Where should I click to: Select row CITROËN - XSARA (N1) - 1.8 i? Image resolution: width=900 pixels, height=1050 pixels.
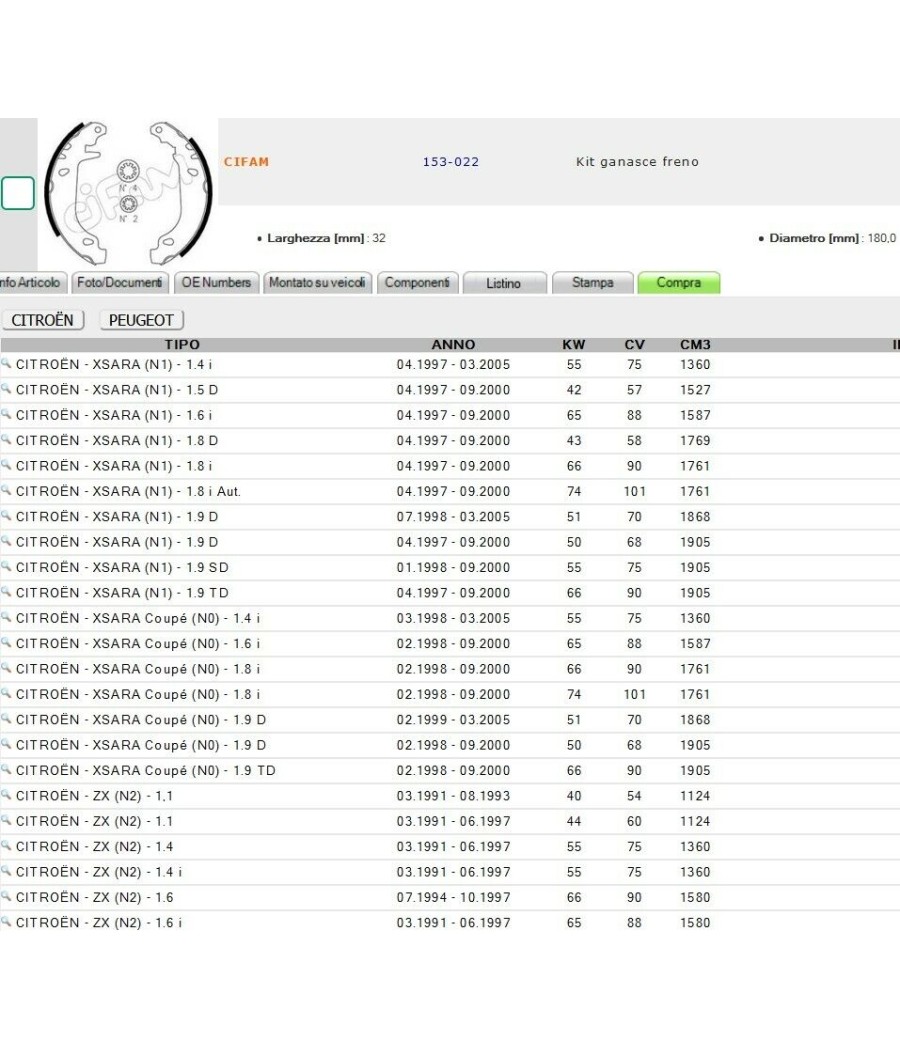tap(450, 466)
